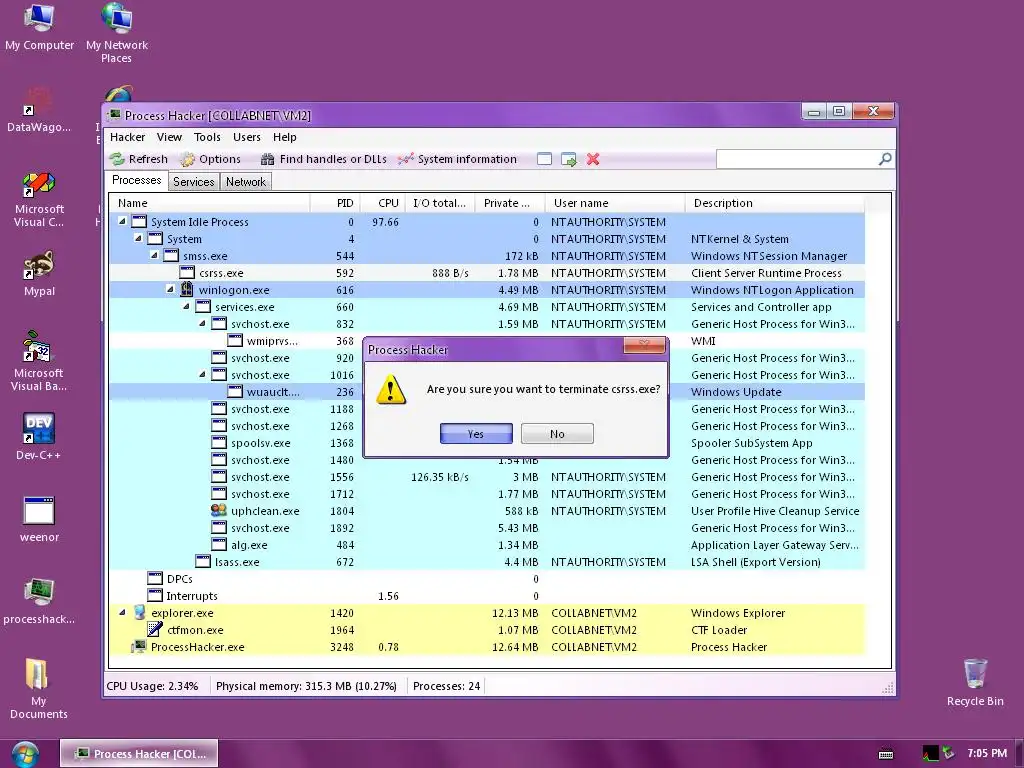Select the alg.exe process row

coord(487,545)
